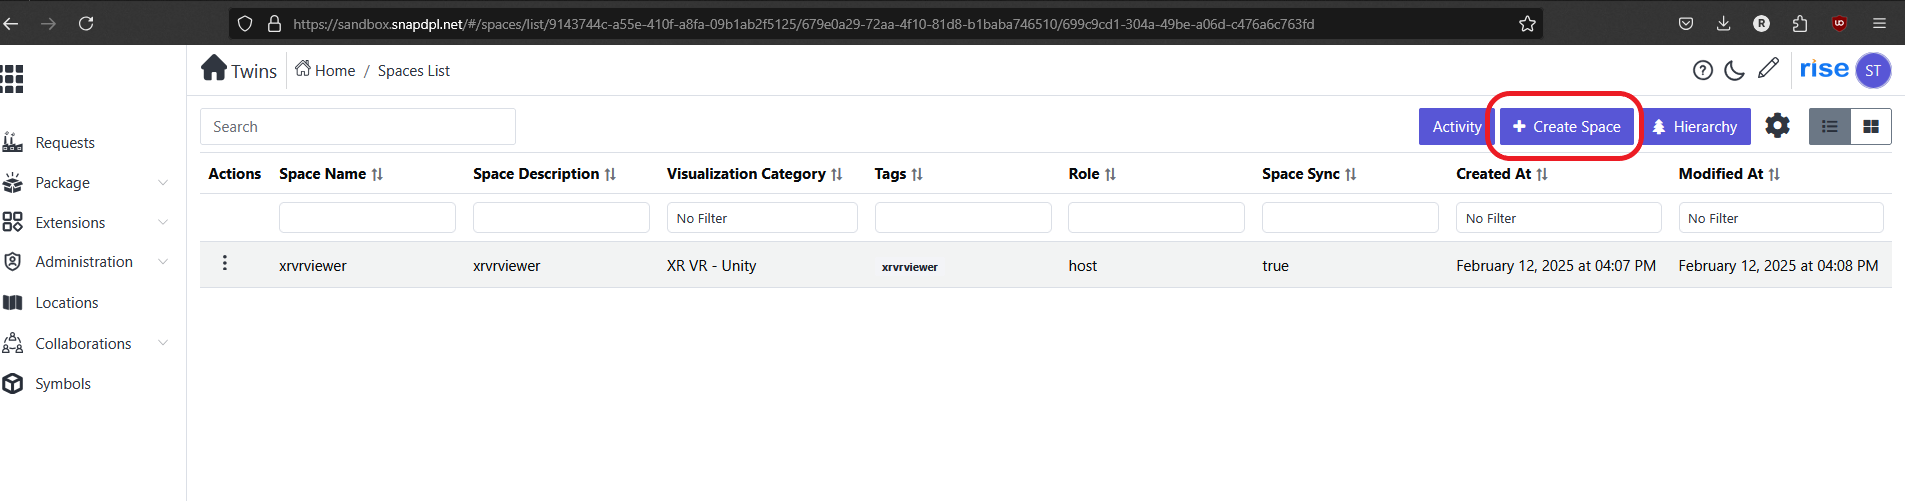
Task: Sort by Space Sync column
Action: [1351, 174]
